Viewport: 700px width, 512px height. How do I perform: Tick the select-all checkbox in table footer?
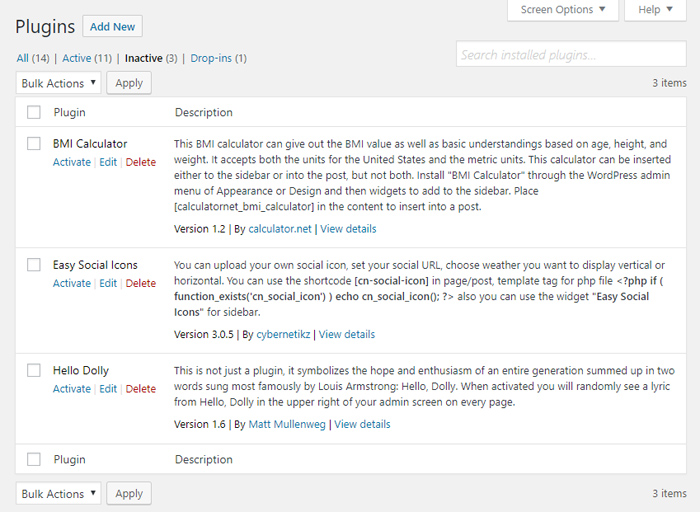pyautogui.click(x=34, y=459)
